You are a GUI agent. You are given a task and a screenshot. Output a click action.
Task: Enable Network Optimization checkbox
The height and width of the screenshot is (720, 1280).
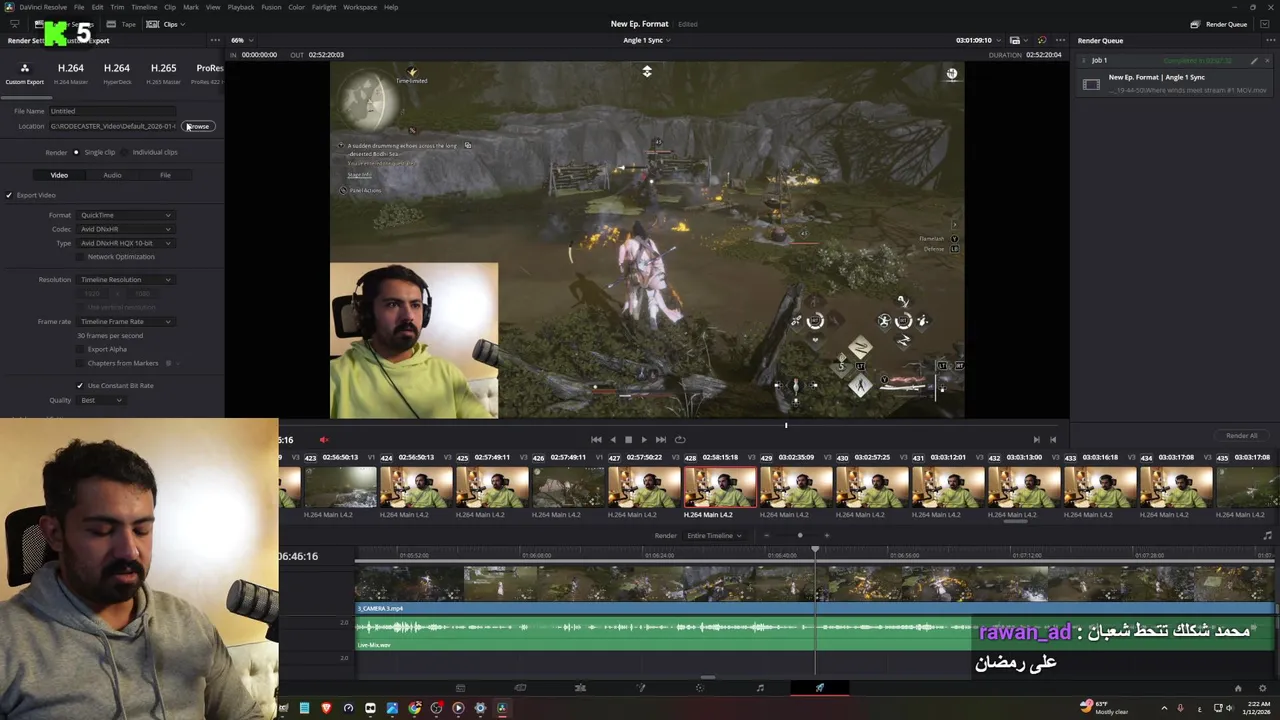pos(81,257)
